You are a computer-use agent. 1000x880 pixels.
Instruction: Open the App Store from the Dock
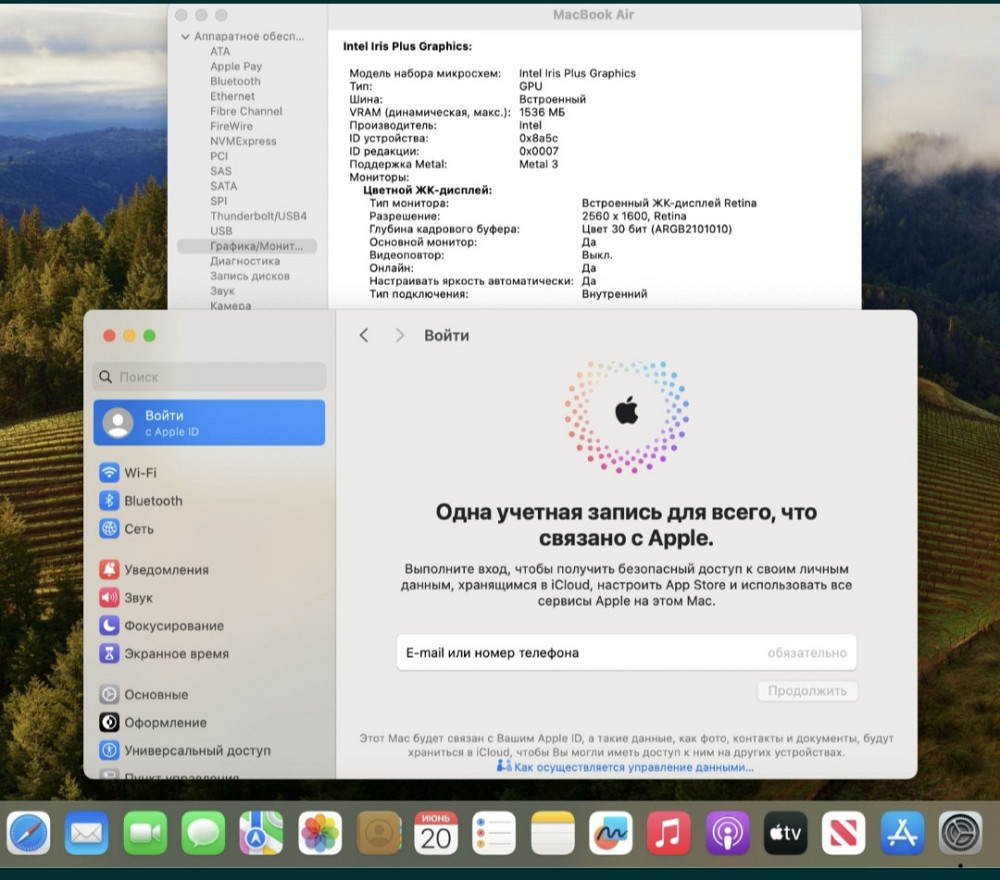(x=901, y=833)
